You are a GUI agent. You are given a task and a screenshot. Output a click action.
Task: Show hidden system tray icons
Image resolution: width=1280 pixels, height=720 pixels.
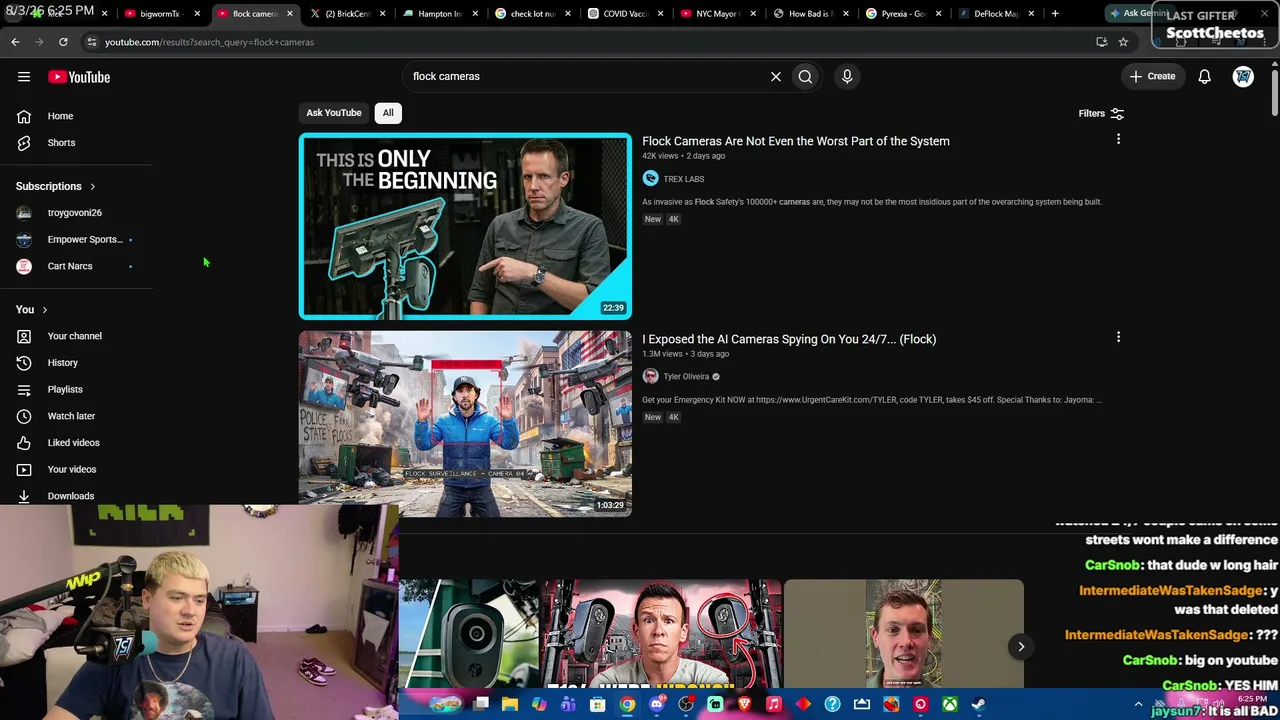click(1138, 705)
